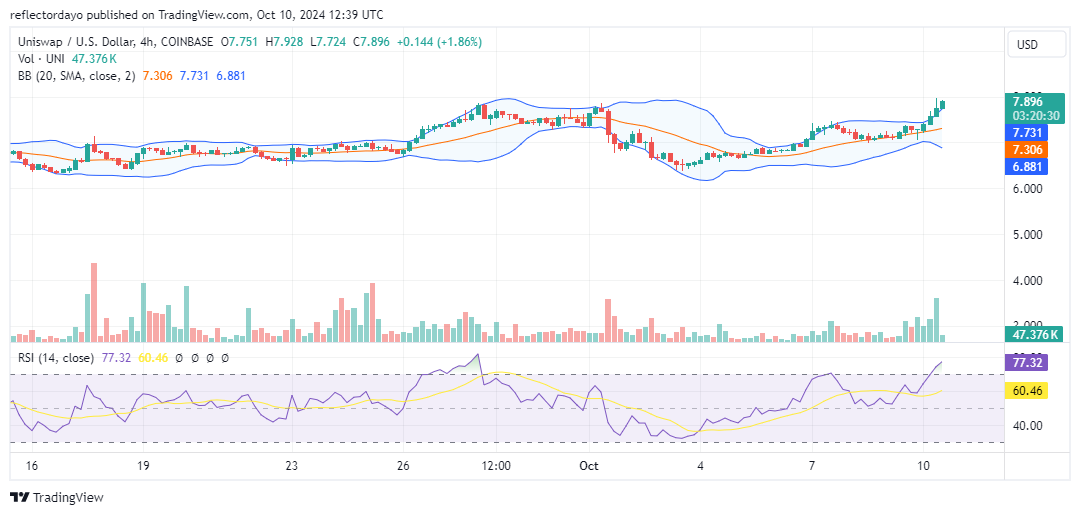Viewport: 1080px width, 515px height.
Task: Click the 6.000 price axis label
Action: 1027,189
